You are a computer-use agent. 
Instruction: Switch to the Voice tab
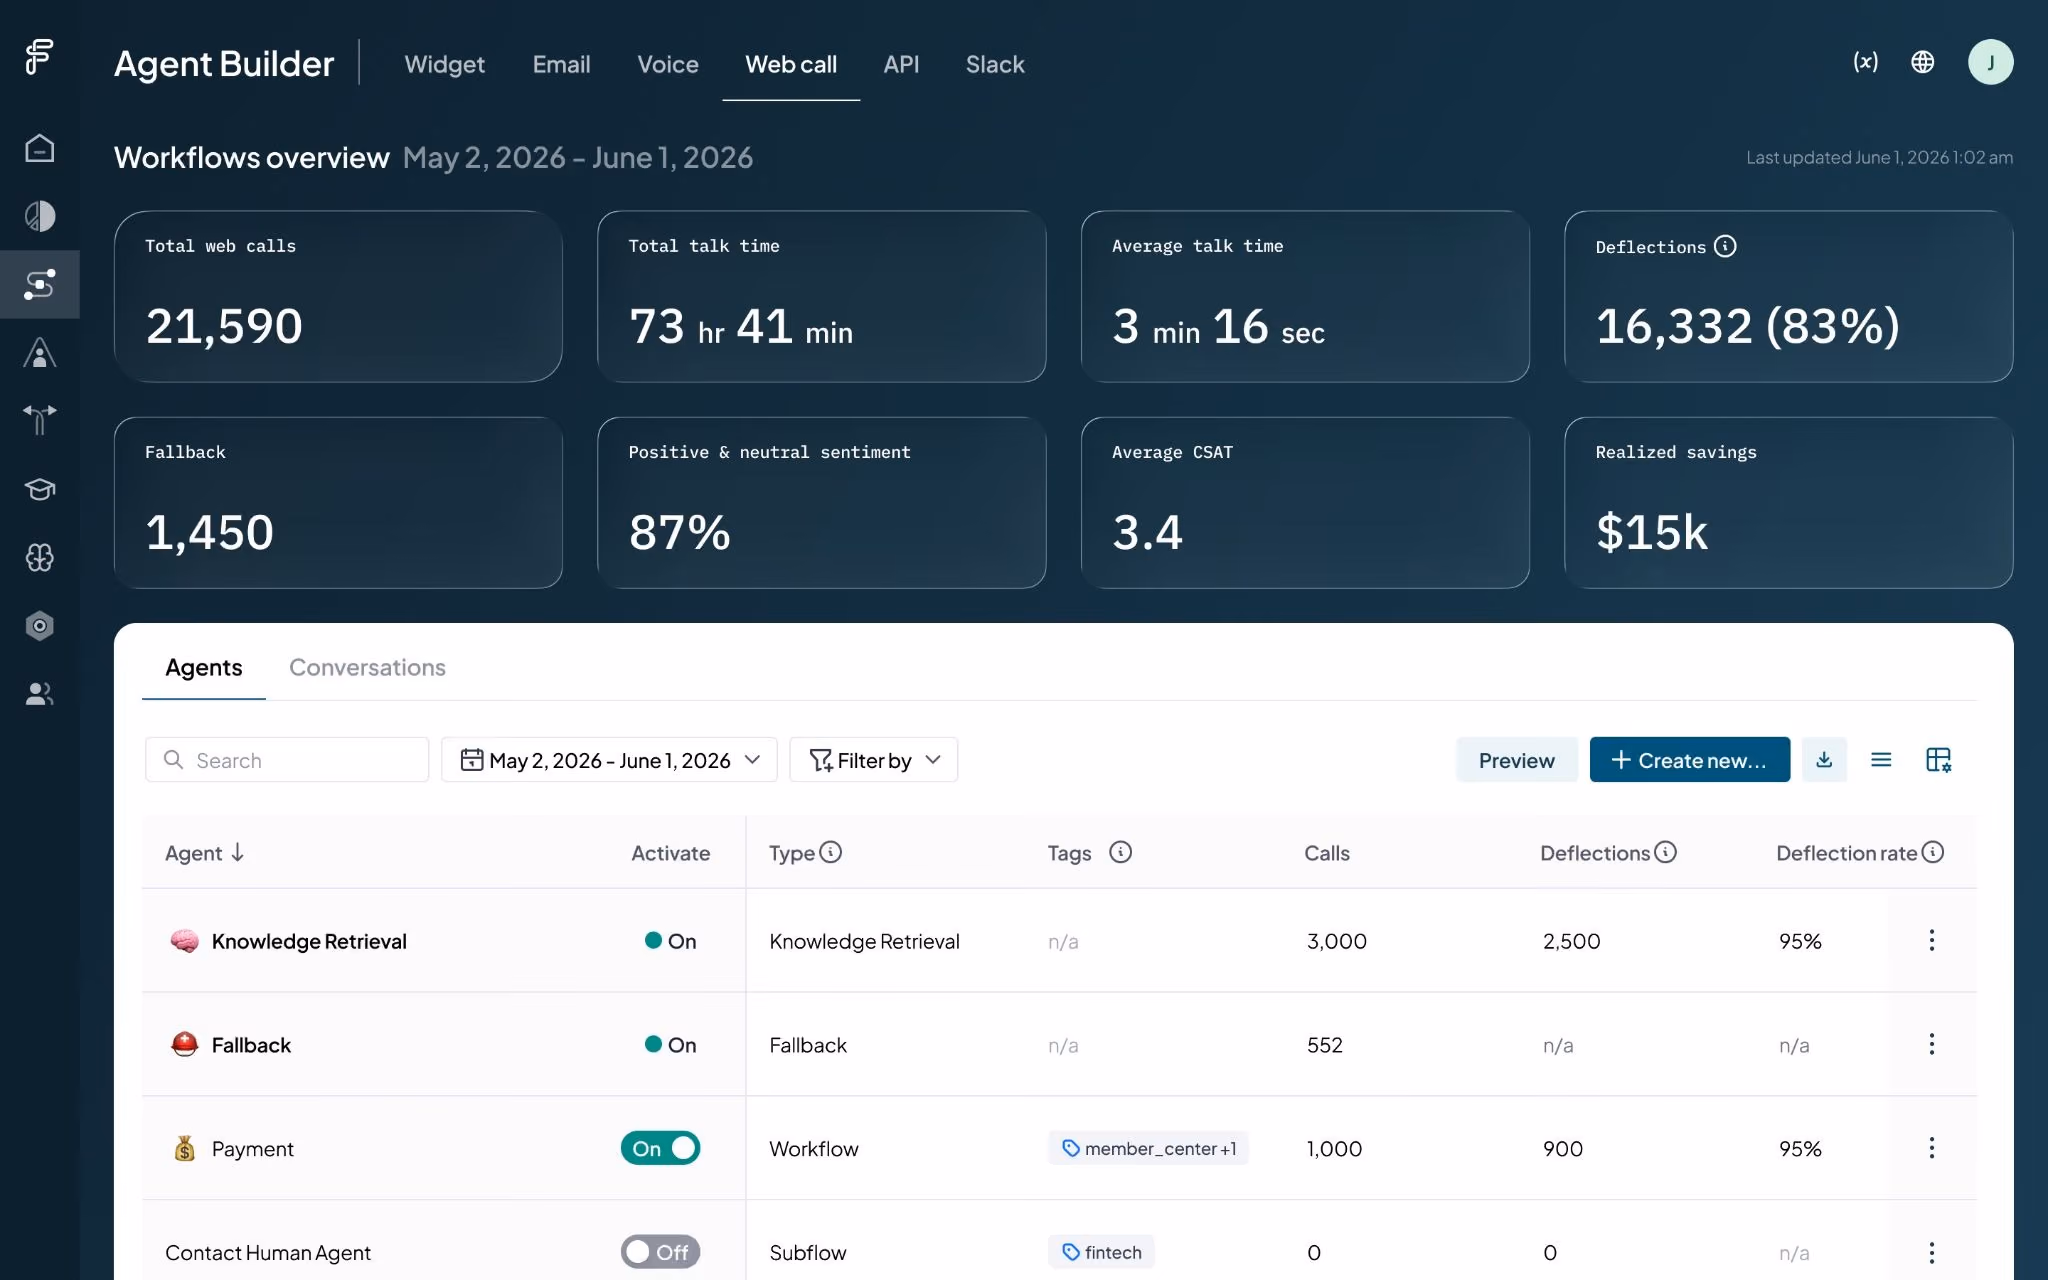(x=667, y=64)
